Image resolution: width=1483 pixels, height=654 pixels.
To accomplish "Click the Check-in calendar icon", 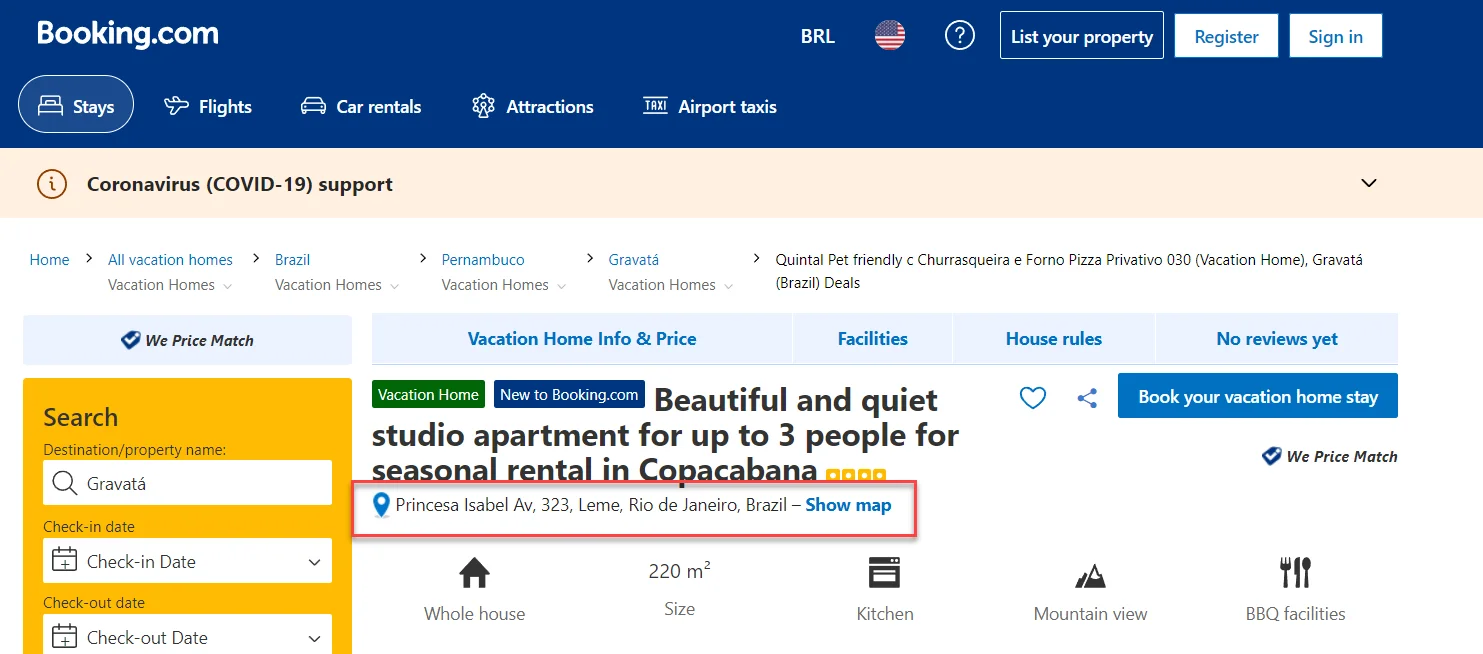I will (64, 560).
